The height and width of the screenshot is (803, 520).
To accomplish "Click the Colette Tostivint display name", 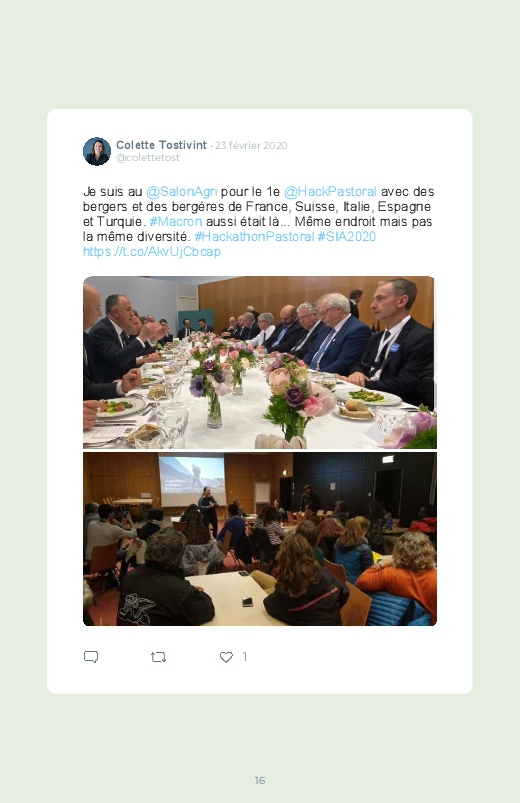I will coord(161,145).
